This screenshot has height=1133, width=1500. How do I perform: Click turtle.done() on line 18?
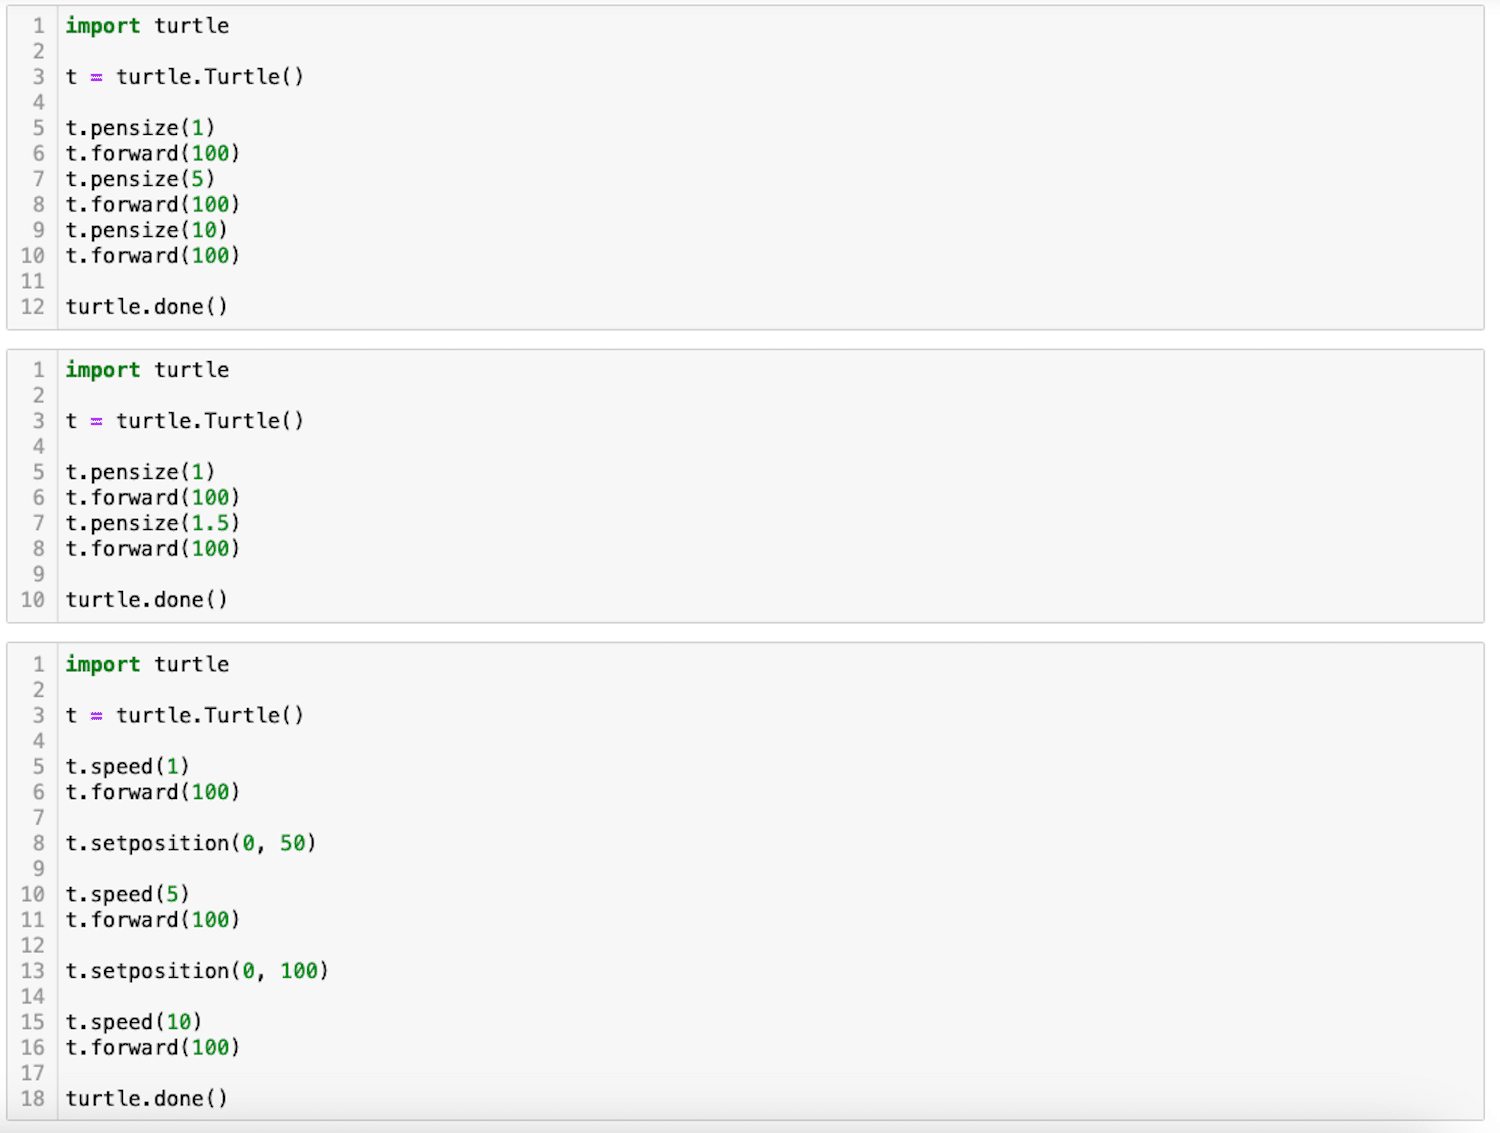click(146, 1099)
